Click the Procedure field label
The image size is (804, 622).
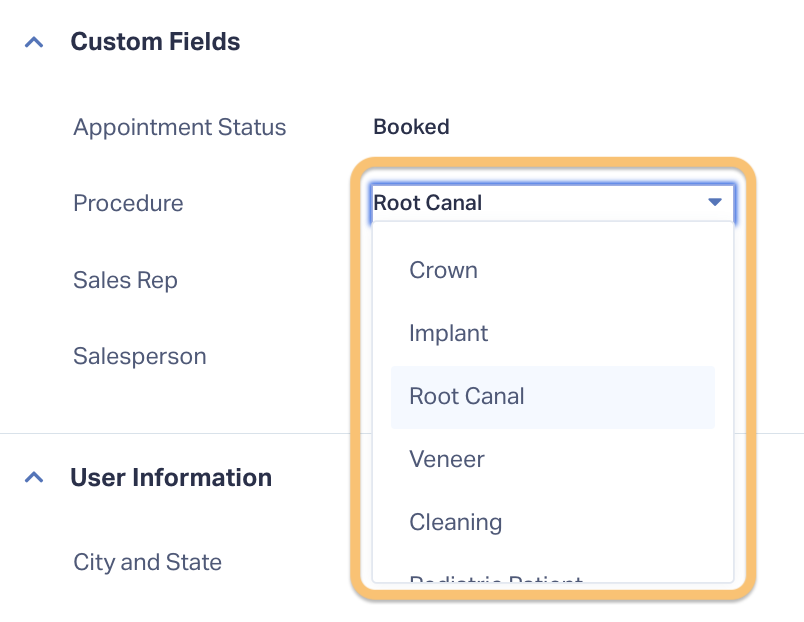click(x=128, y=204)
